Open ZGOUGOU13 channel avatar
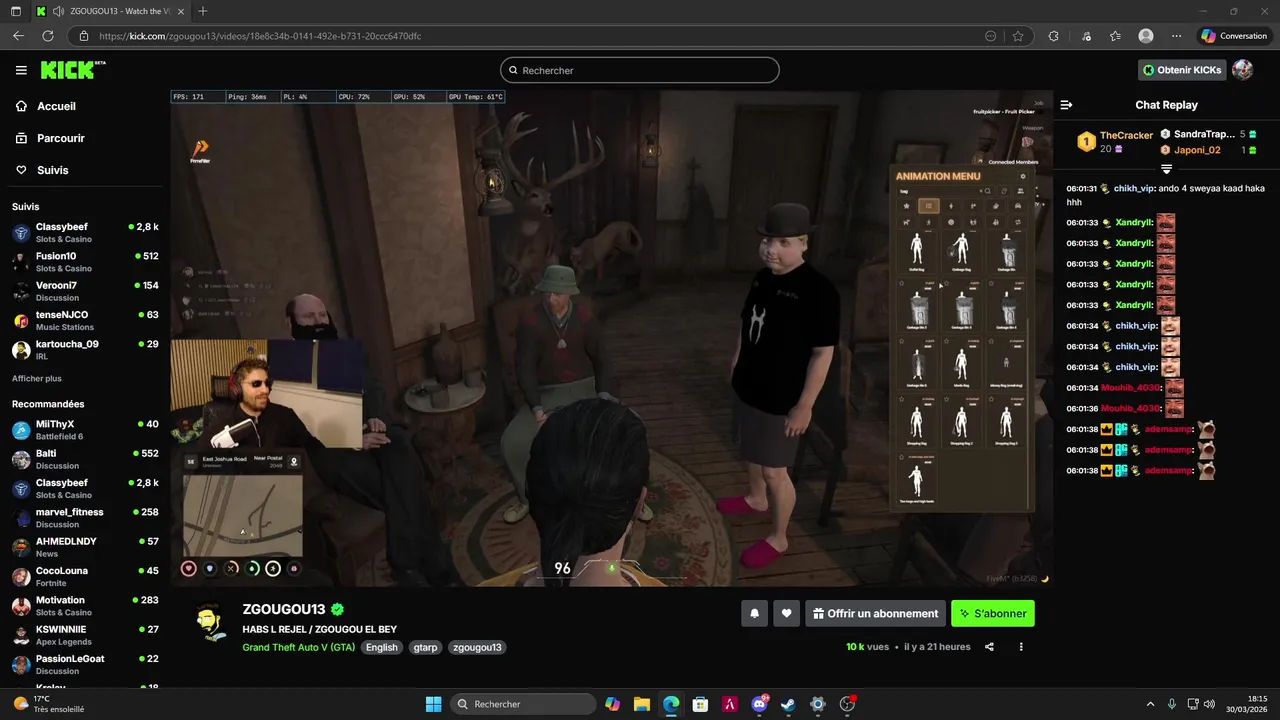This screenshot has height=720, width=1280. coord(211,623)
